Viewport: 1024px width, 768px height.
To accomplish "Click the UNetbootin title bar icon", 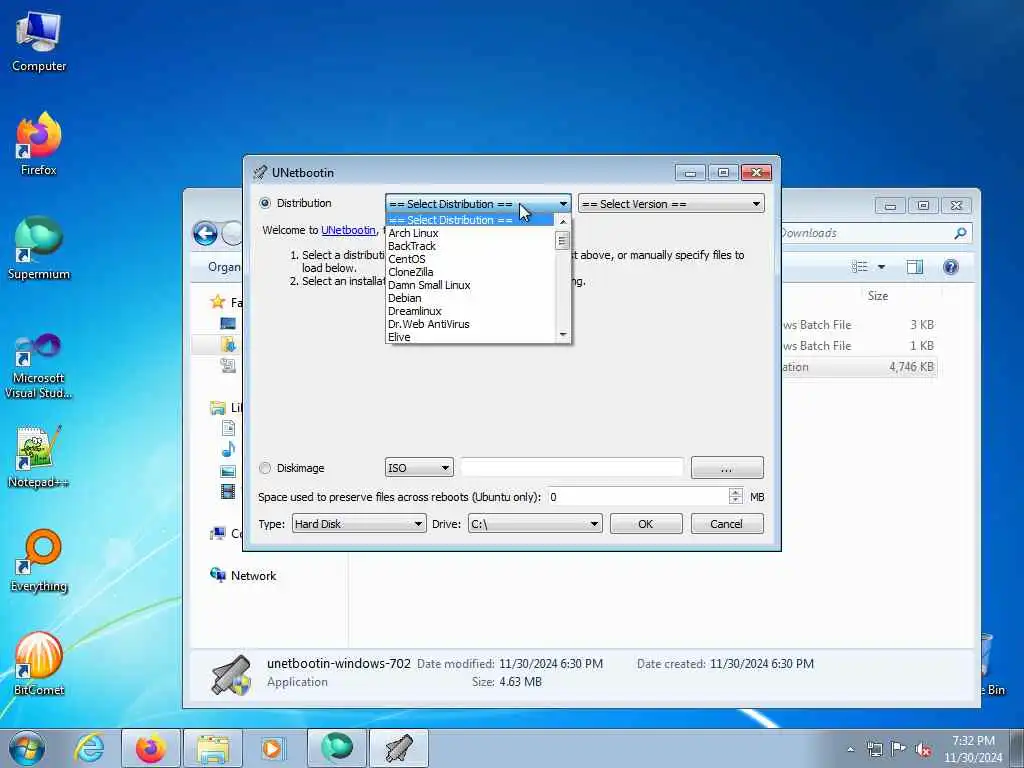I will tap(260, 172).
